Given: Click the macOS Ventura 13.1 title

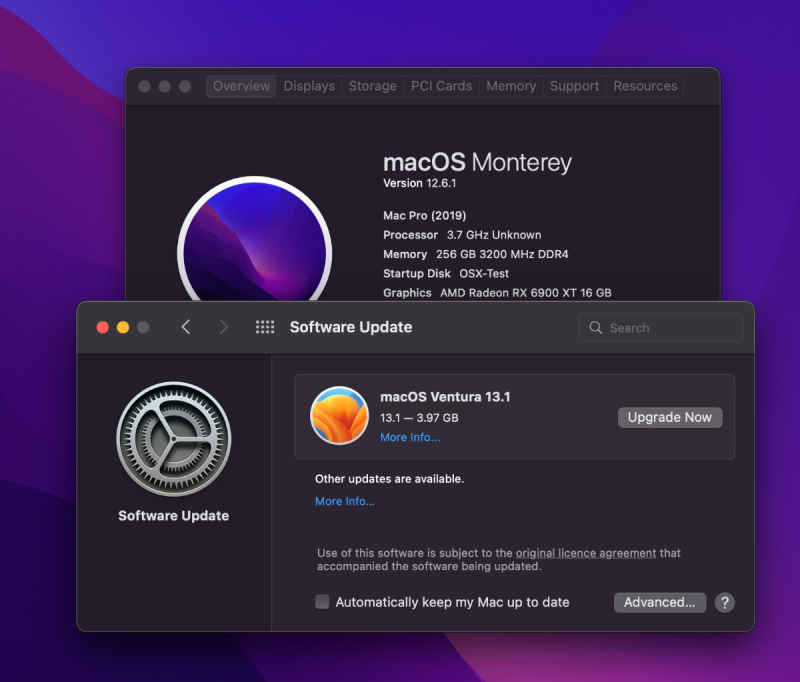Looking at the screenshot, I should pos(445,397).
